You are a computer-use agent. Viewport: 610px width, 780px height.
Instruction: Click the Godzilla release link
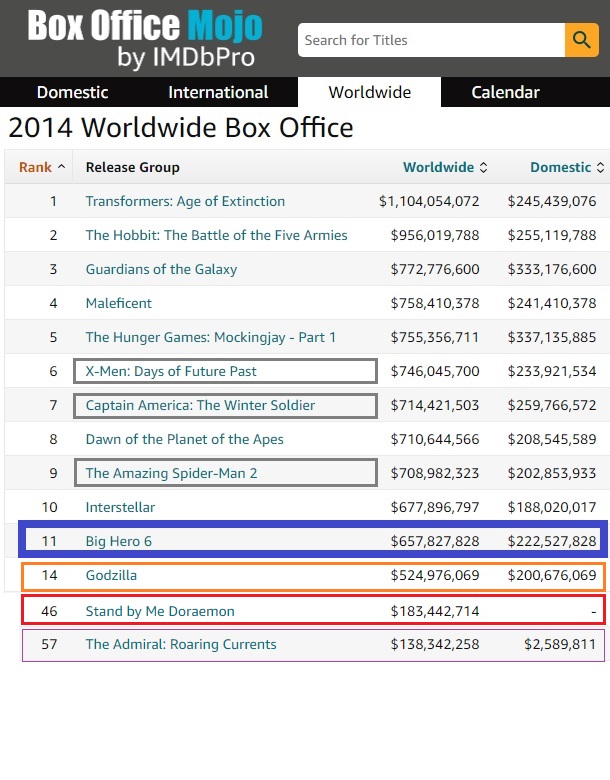[111, 575]
